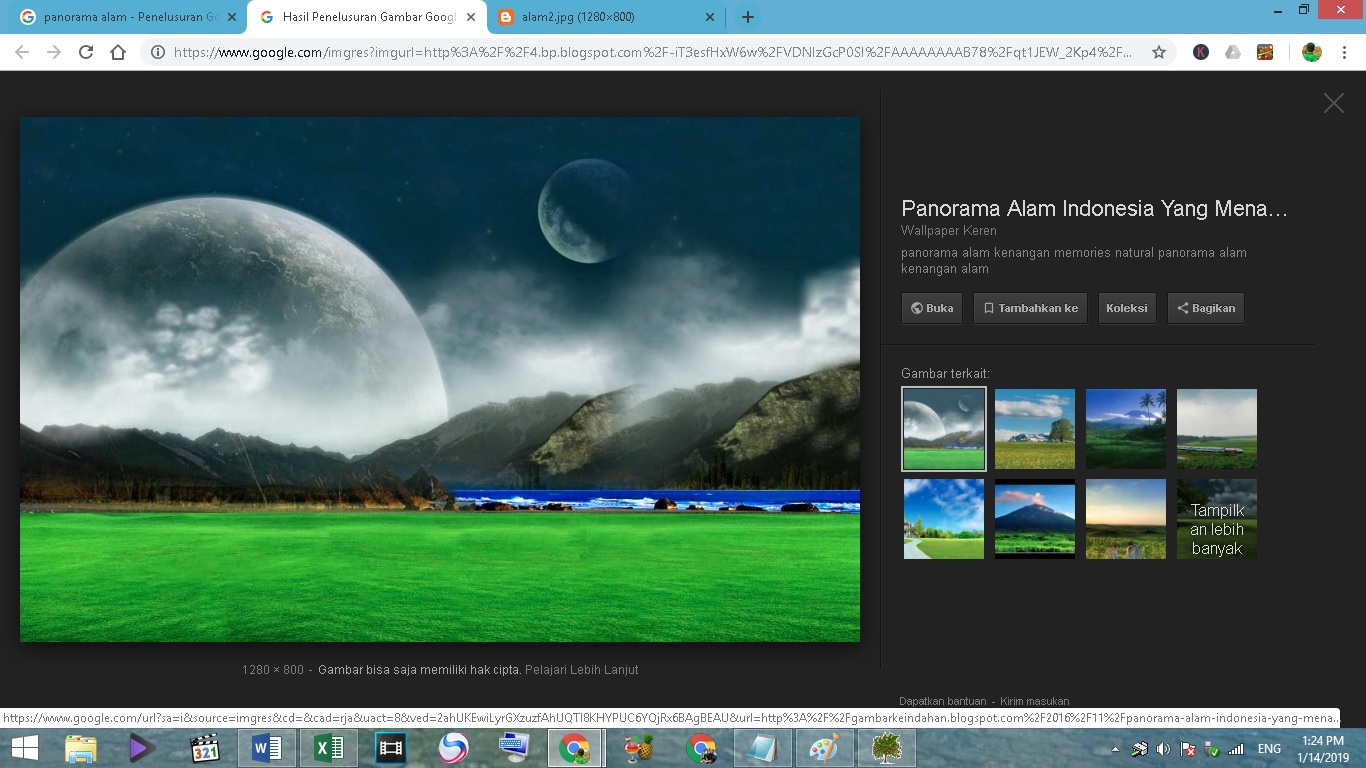Screen dimensions: 1366x768
Task: Open the purple play-arrow app in taskbar
Action: pyautogui.click(x=142, y=748)
